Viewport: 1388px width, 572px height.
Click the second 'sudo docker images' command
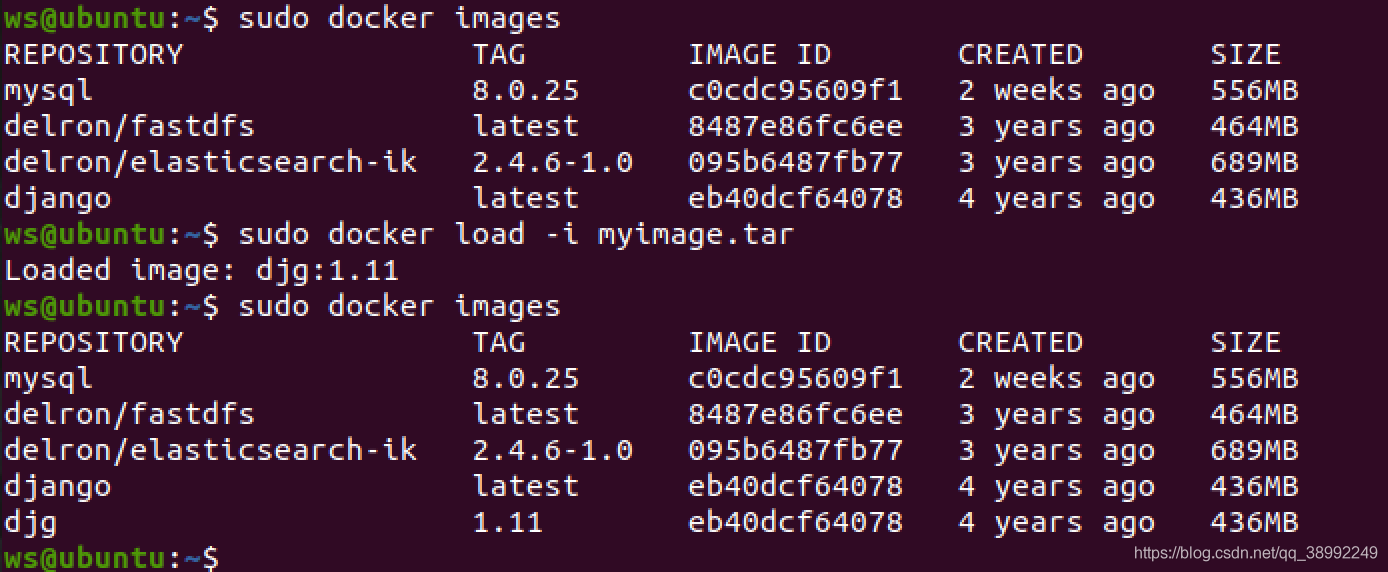[399, 306]
